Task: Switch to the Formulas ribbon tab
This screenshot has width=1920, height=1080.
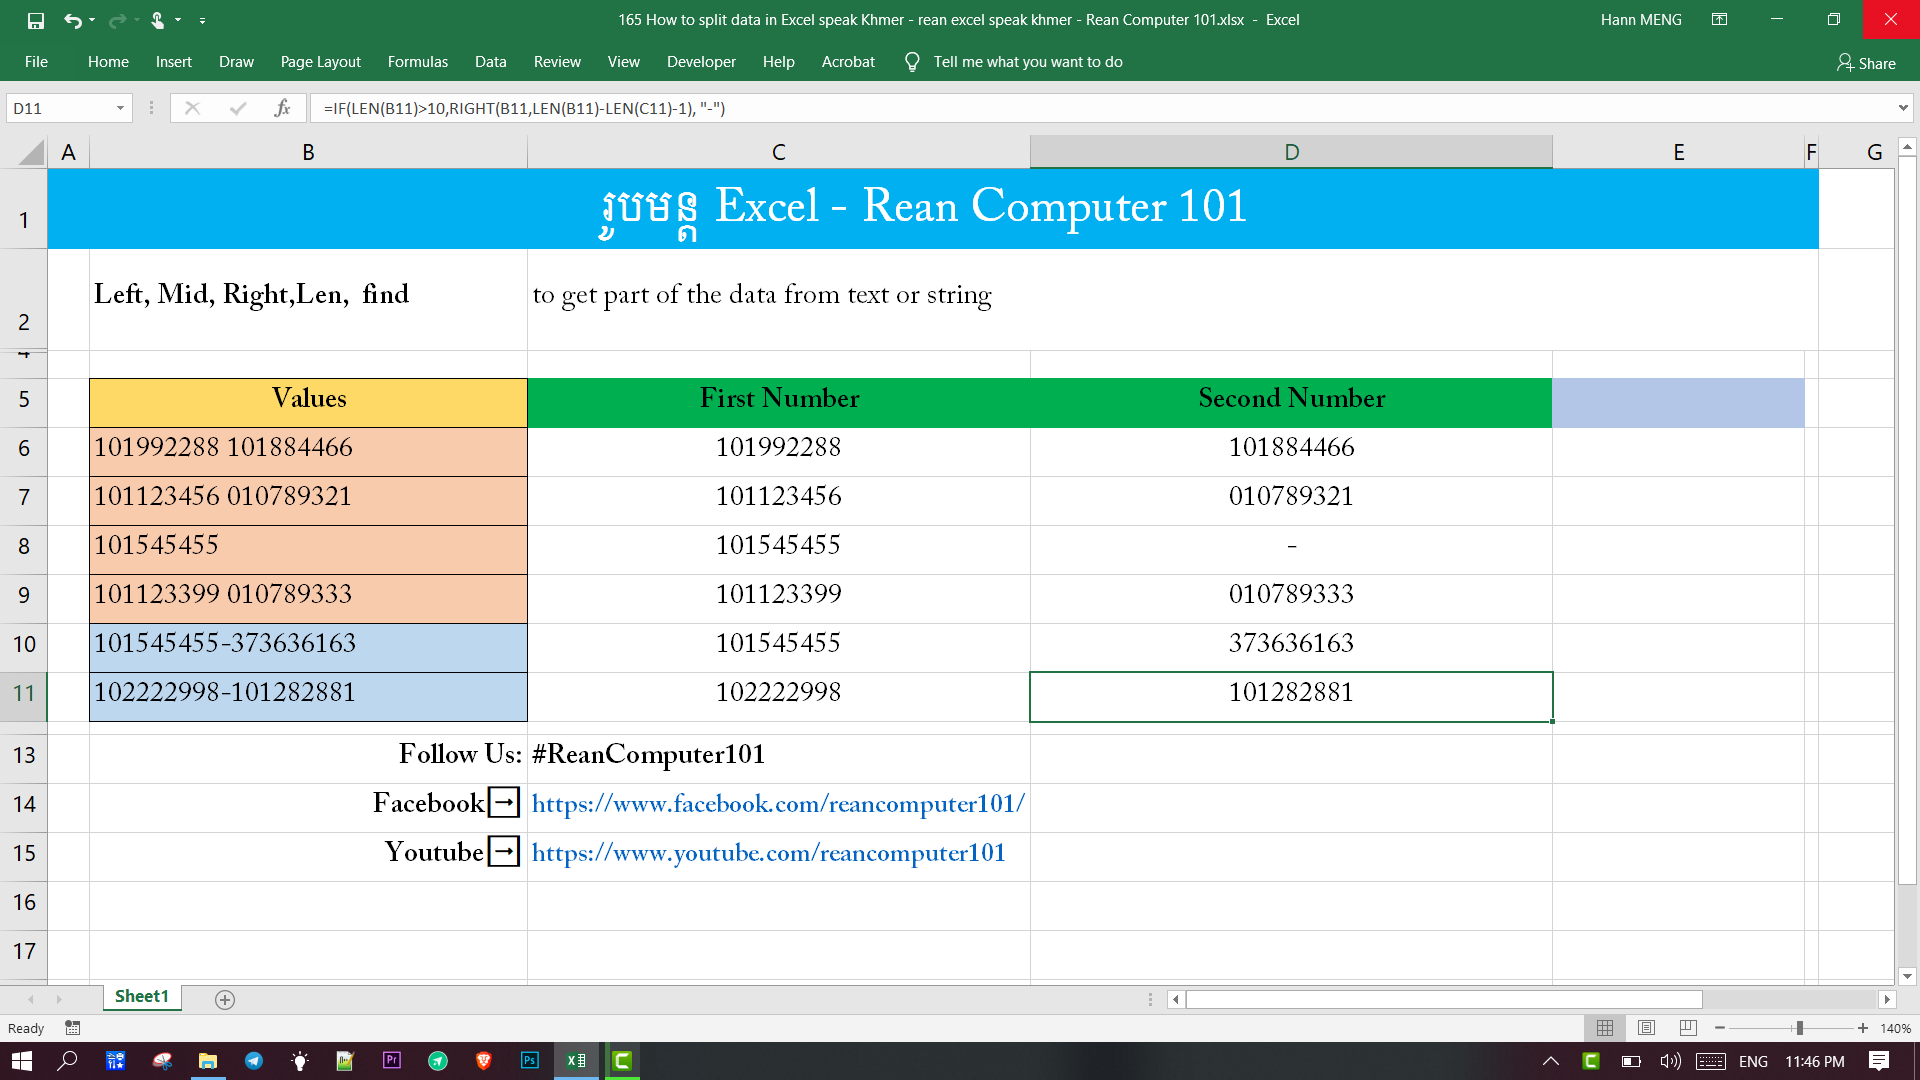Action: [x=418, y=62]
